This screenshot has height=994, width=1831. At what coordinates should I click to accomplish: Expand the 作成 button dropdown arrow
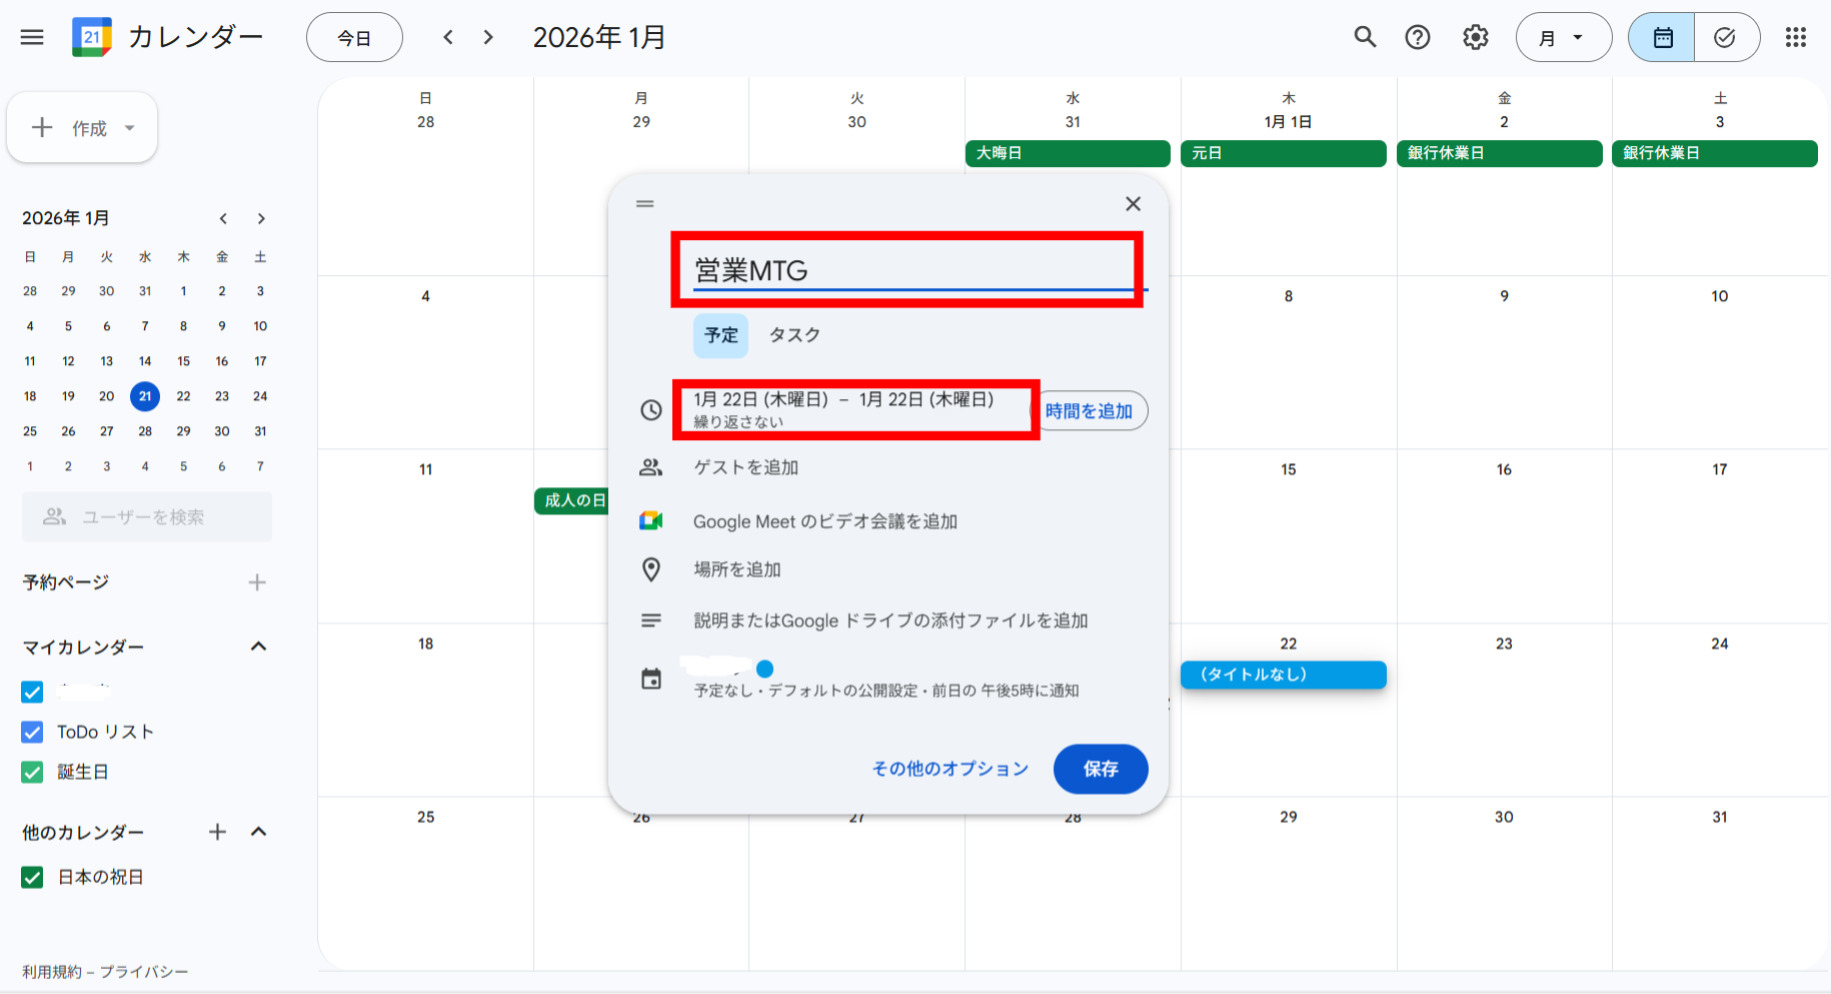(128, 127)
